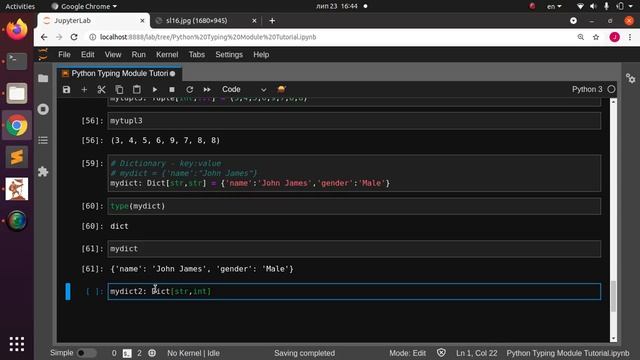The image size is (640, 360).
Task: Restart the kernel with the circular arrow
Action: [x=189, y=89]
